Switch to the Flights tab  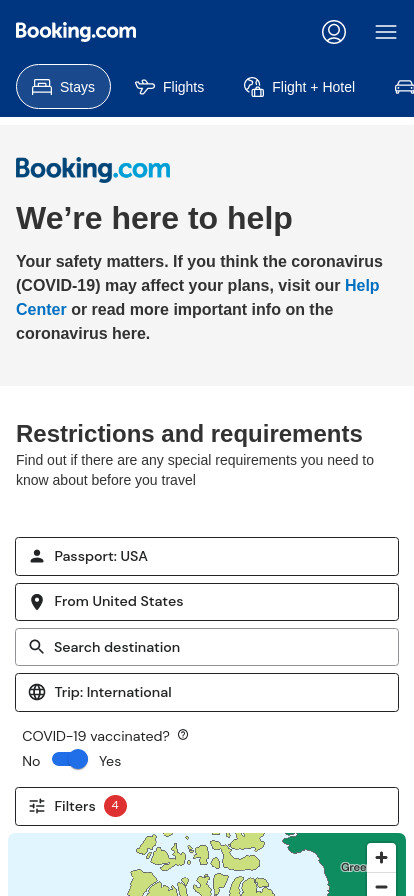169,87
